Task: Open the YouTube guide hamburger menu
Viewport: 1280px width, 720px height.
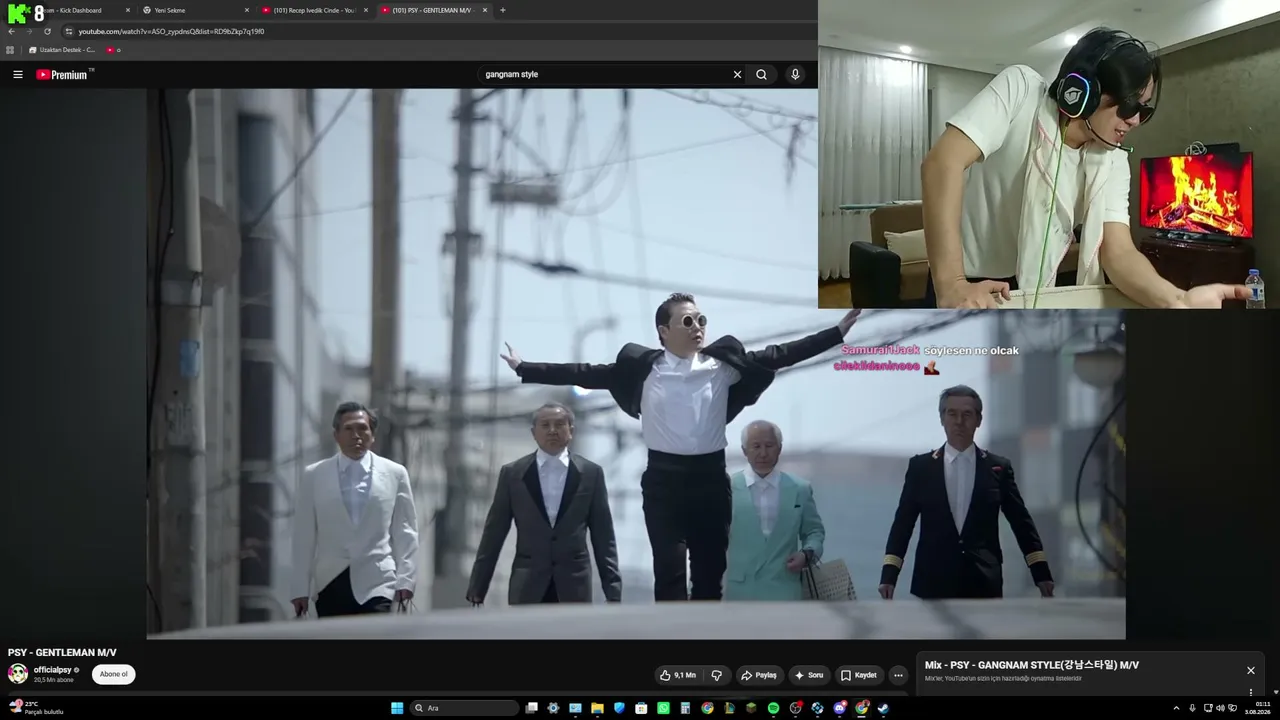Action: click(18, 74)
